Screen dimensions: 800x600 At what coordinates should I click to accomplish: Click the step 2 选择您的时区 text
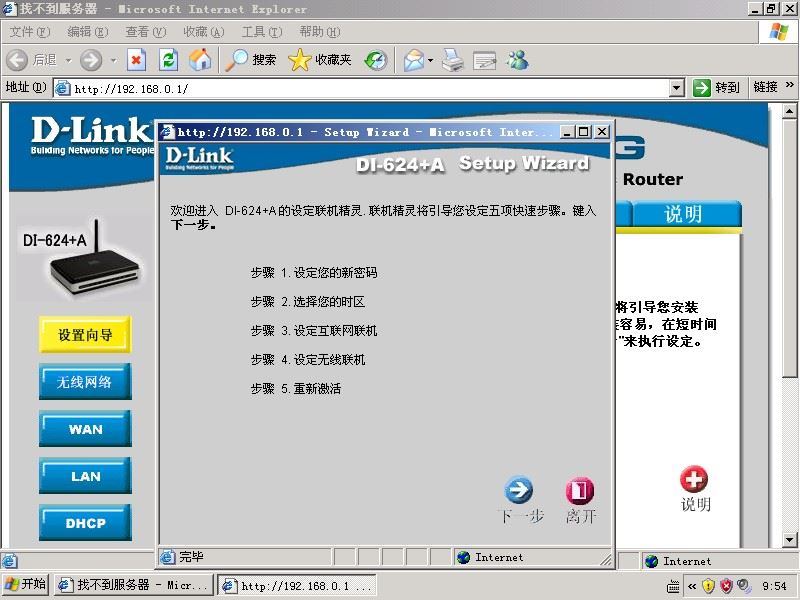click(329, 302)
